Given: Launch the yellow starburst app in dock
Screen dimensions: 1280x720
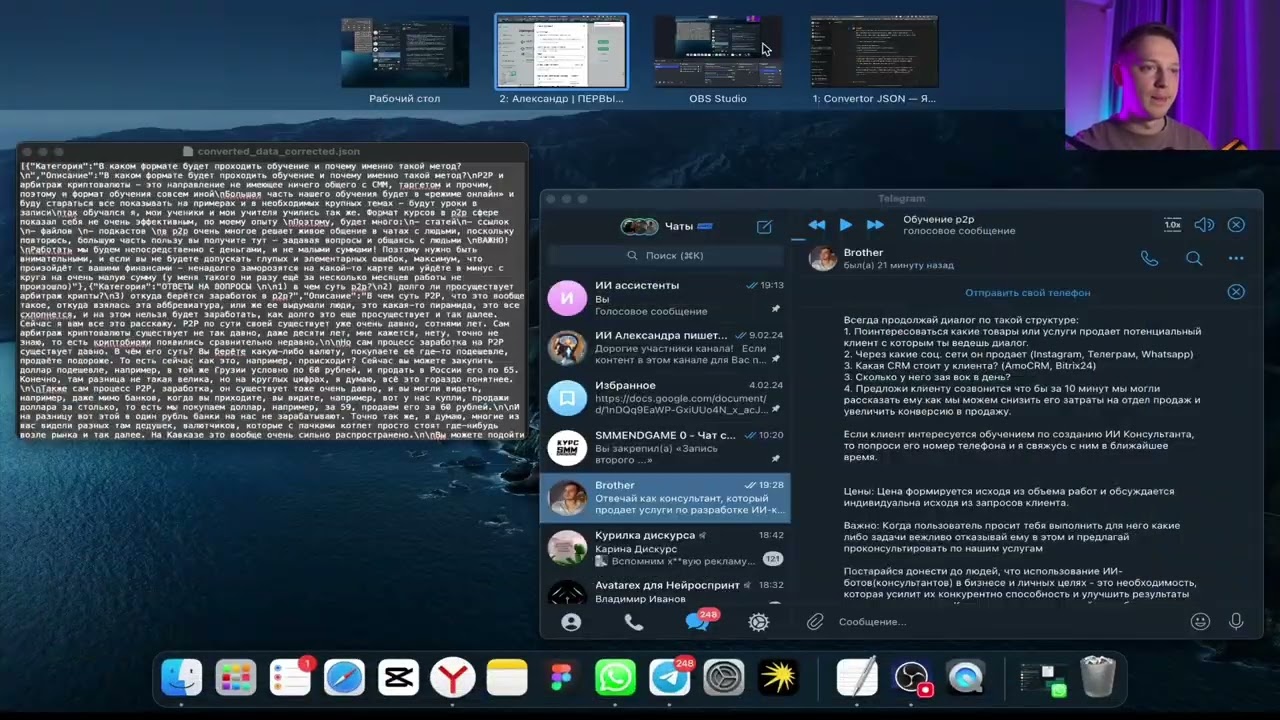Looking at the screenshot, I should [778, 678].
